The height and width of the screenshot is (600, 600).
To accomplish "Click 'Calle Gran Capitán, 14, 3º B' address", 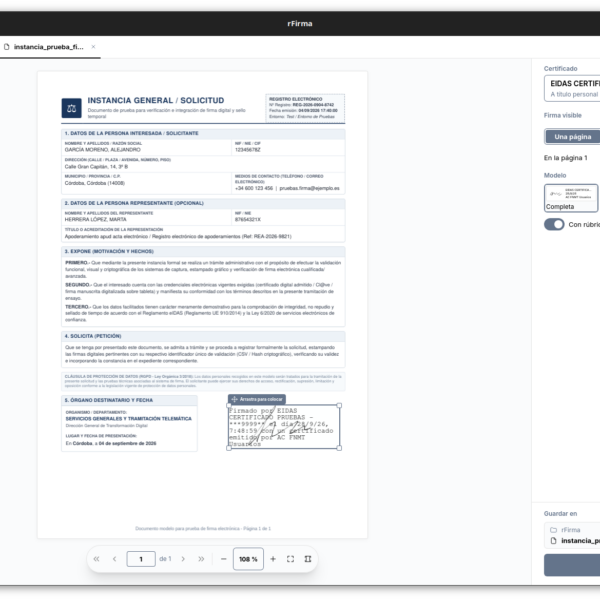I will 96,166.
